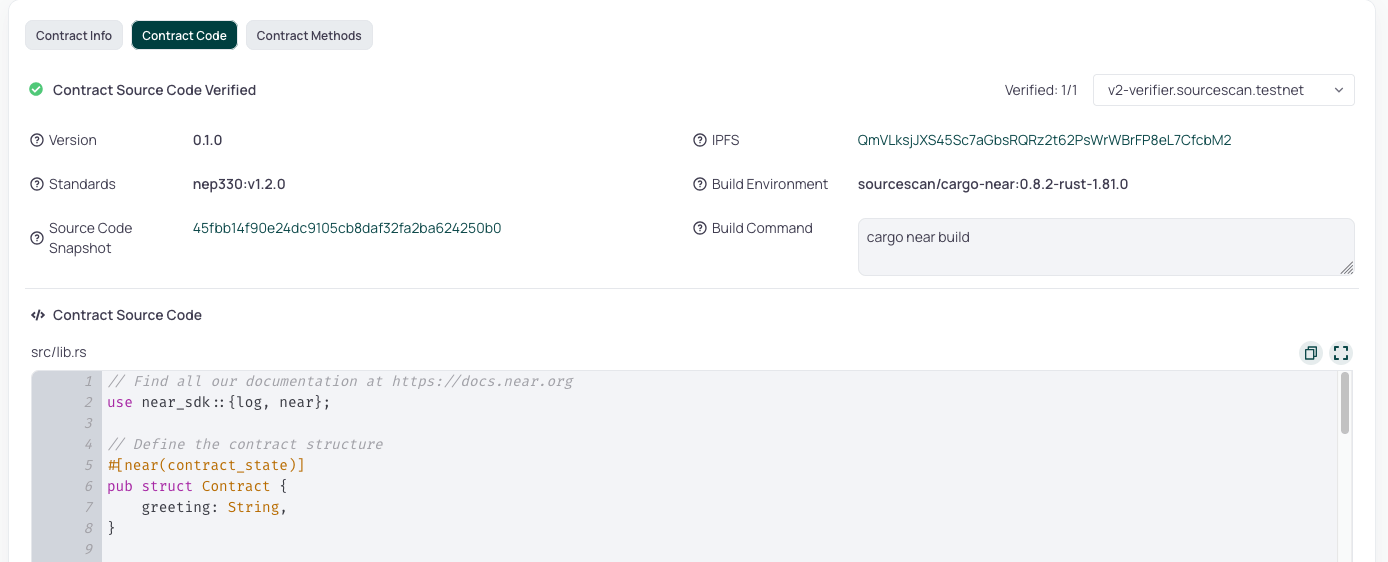Click the Build Command help icon

point(700,228)
